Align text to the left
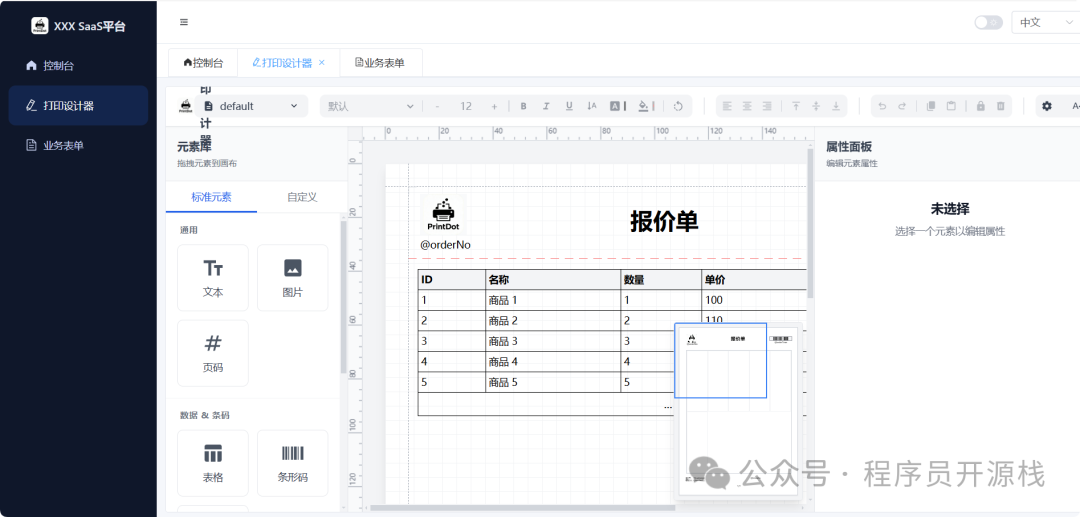Image resolution: width=1080 pixels, height=517 pixels. [x=727, y=106]
